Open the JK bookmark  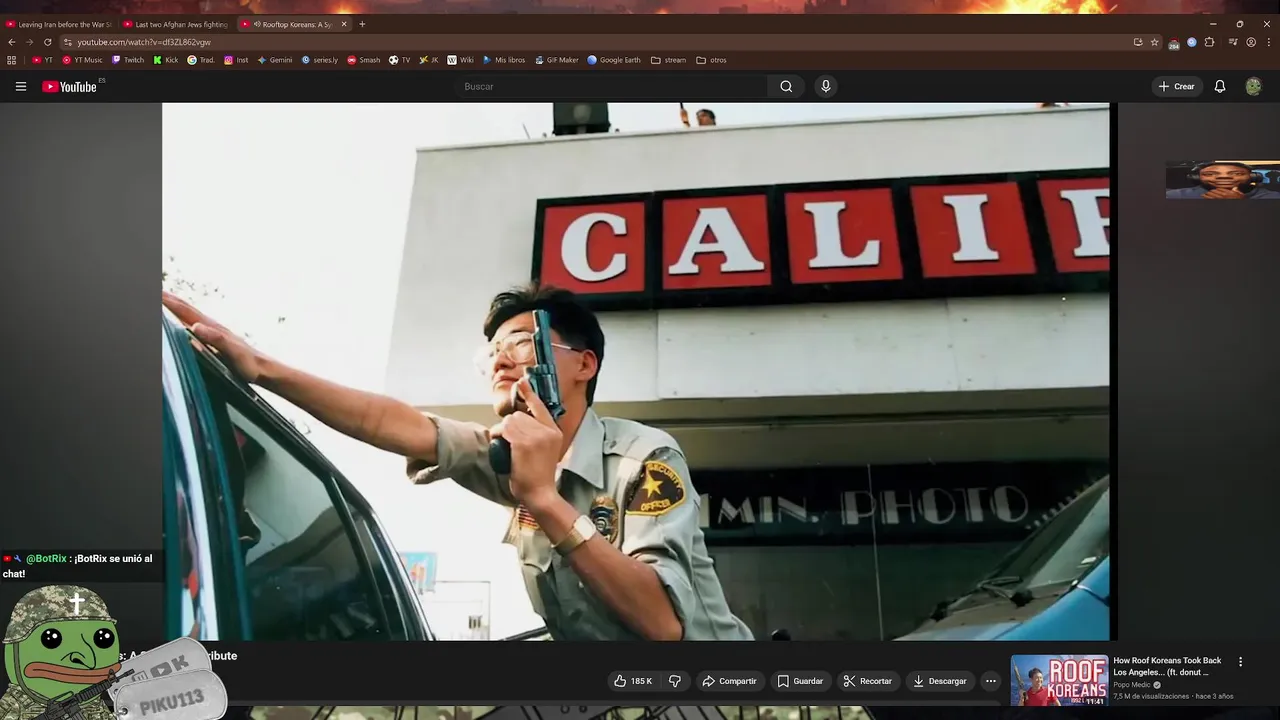(x=429, y=60)
